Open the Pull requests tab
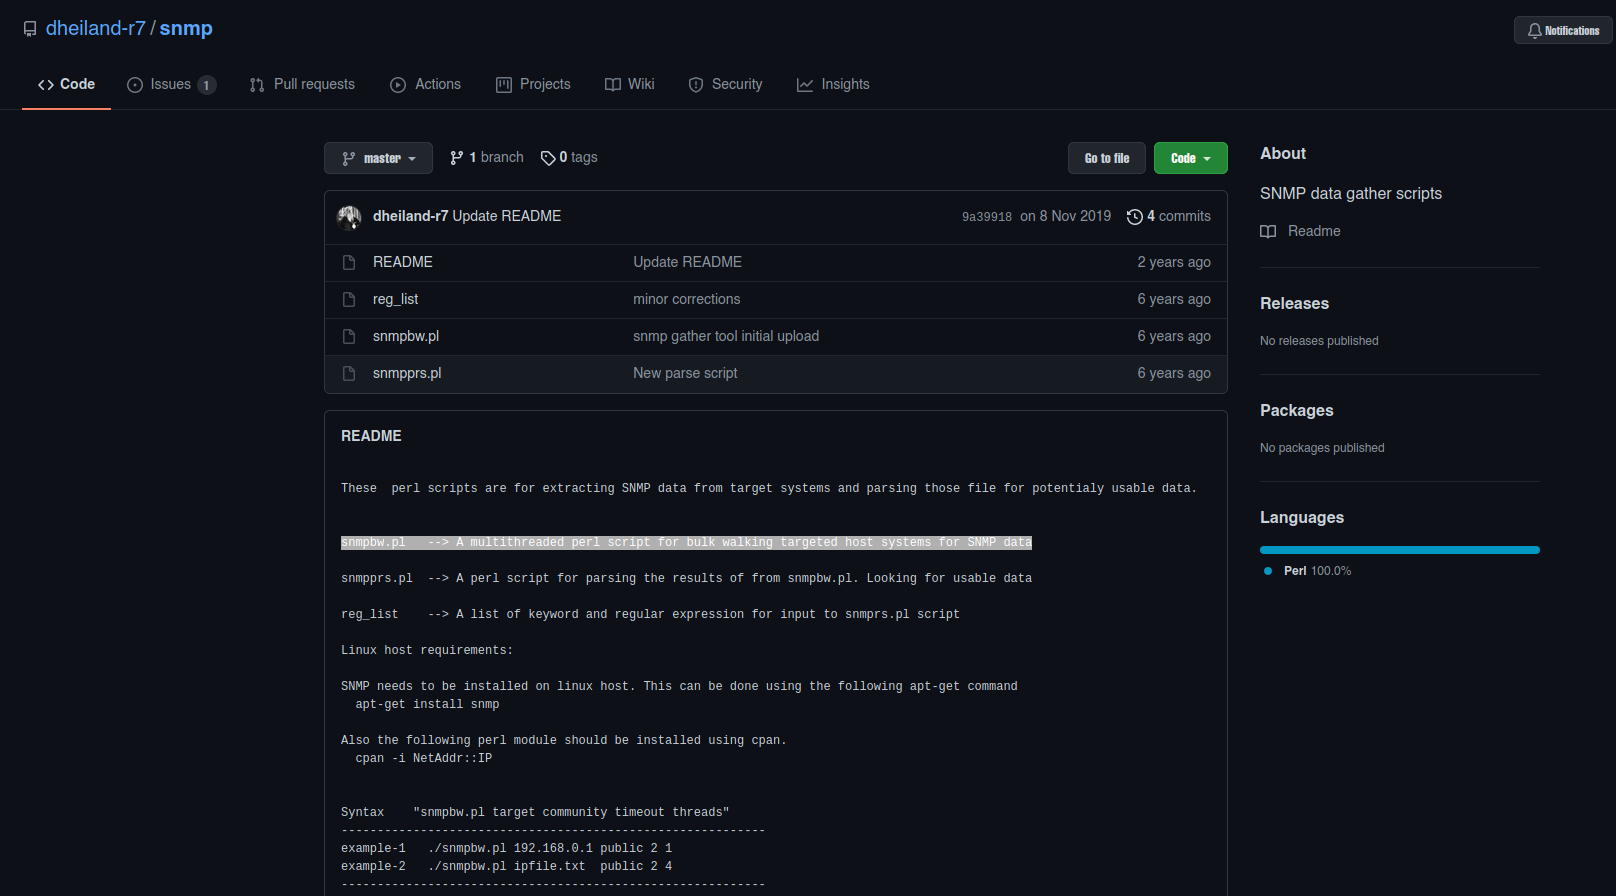 tap(302, 85)
